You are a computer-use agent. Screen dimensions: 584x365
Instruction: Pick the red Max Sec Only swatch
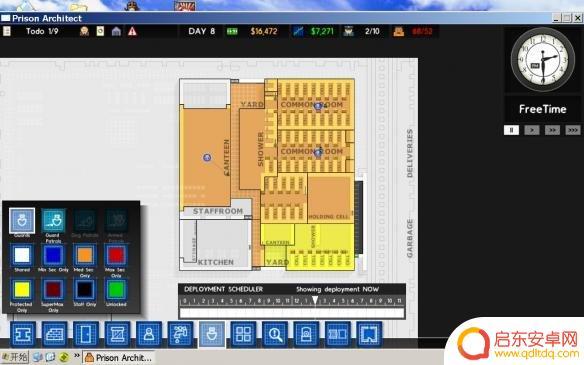116,255
